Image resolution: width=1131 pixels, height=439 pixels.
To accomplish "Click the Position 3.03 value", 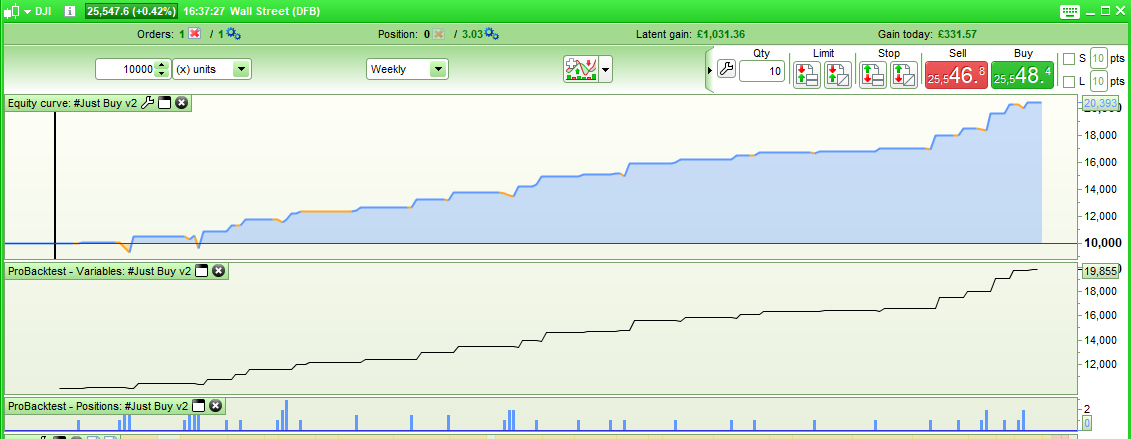I will point(472,34).
